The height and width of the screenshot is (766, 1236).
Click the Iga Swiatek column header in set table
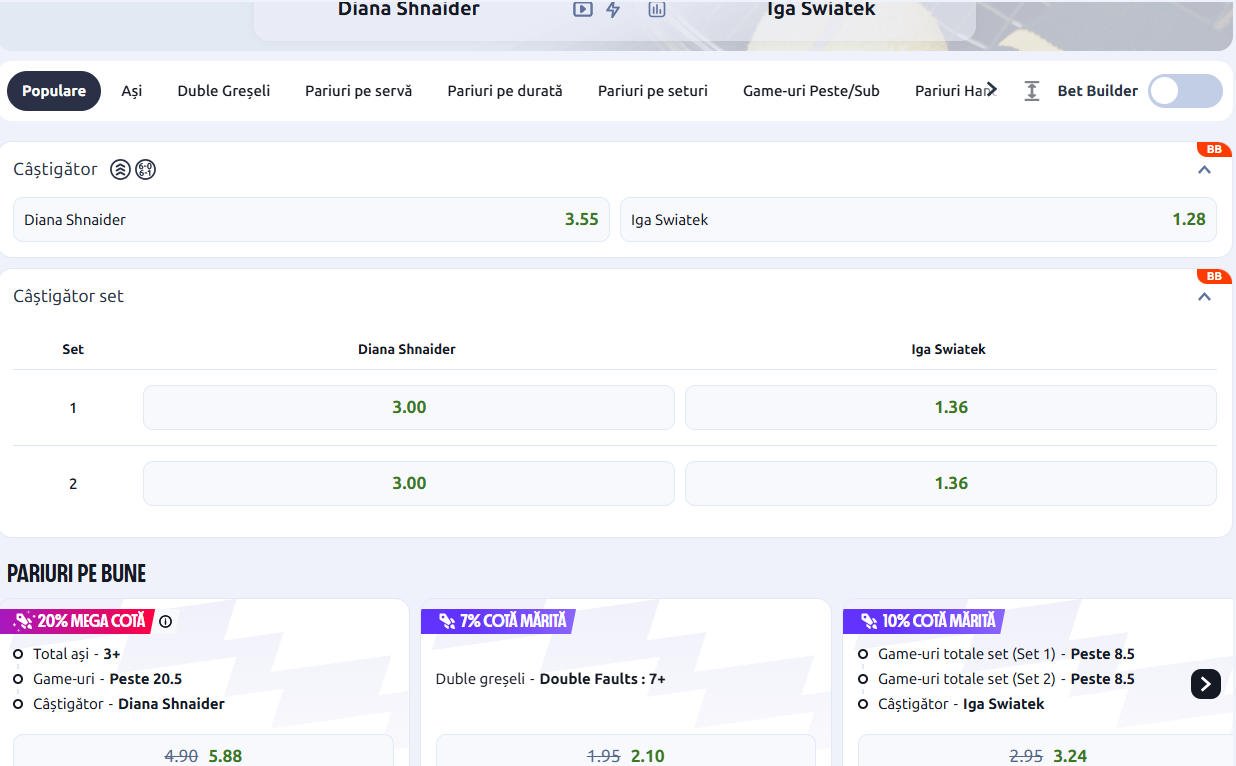(x=949, y=350)
